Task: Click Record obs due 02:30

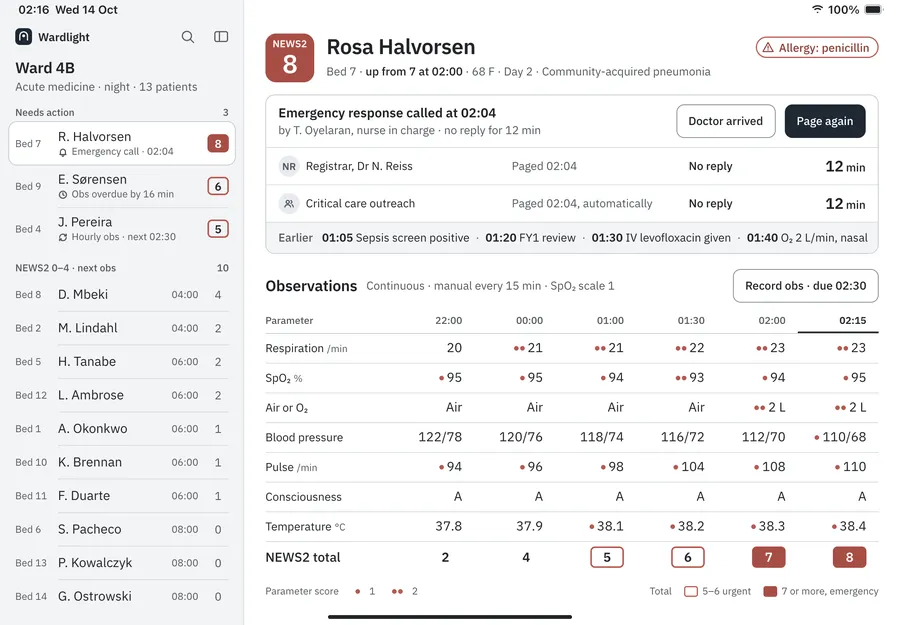Action: pos(805,286)
